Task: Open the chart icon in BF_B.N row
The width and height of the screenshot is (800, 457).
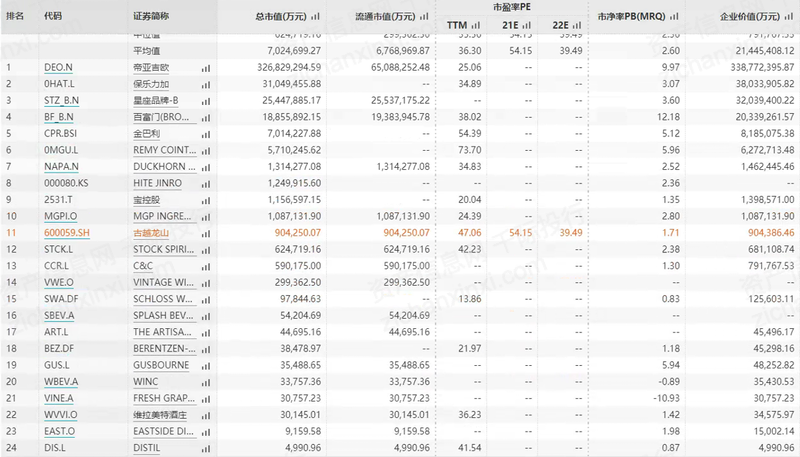Action: pyautogui.click(x=206, y=118)
